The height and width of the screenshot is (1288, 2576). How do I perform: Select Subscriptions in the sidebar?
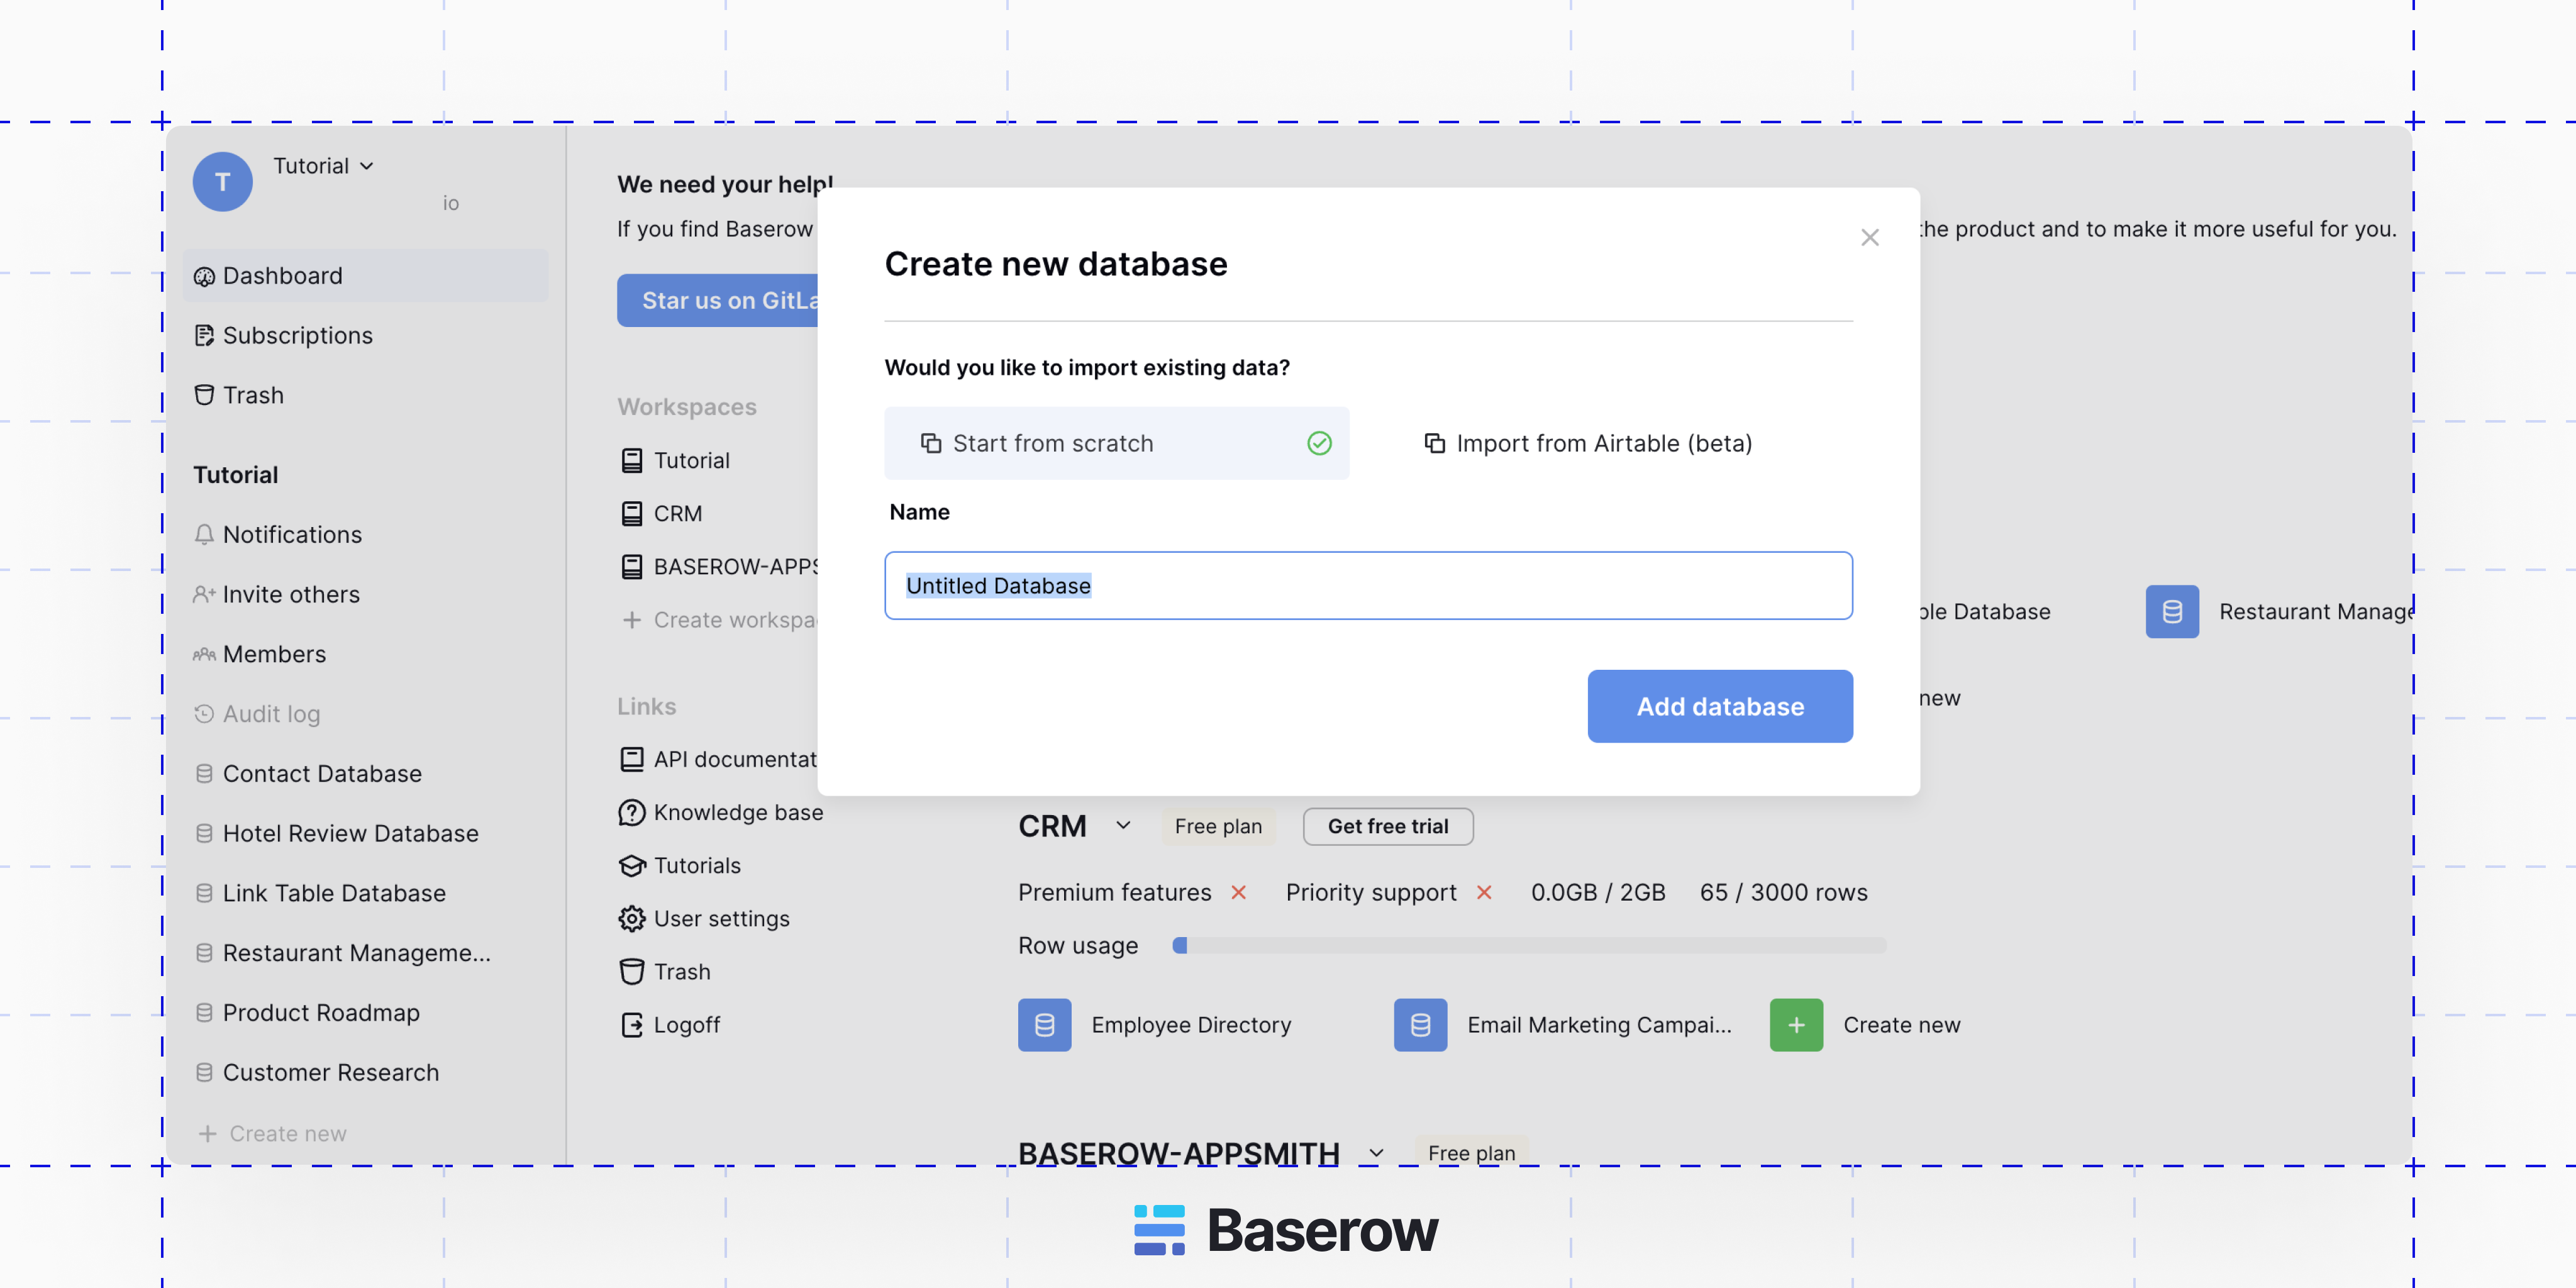point(297,335)
